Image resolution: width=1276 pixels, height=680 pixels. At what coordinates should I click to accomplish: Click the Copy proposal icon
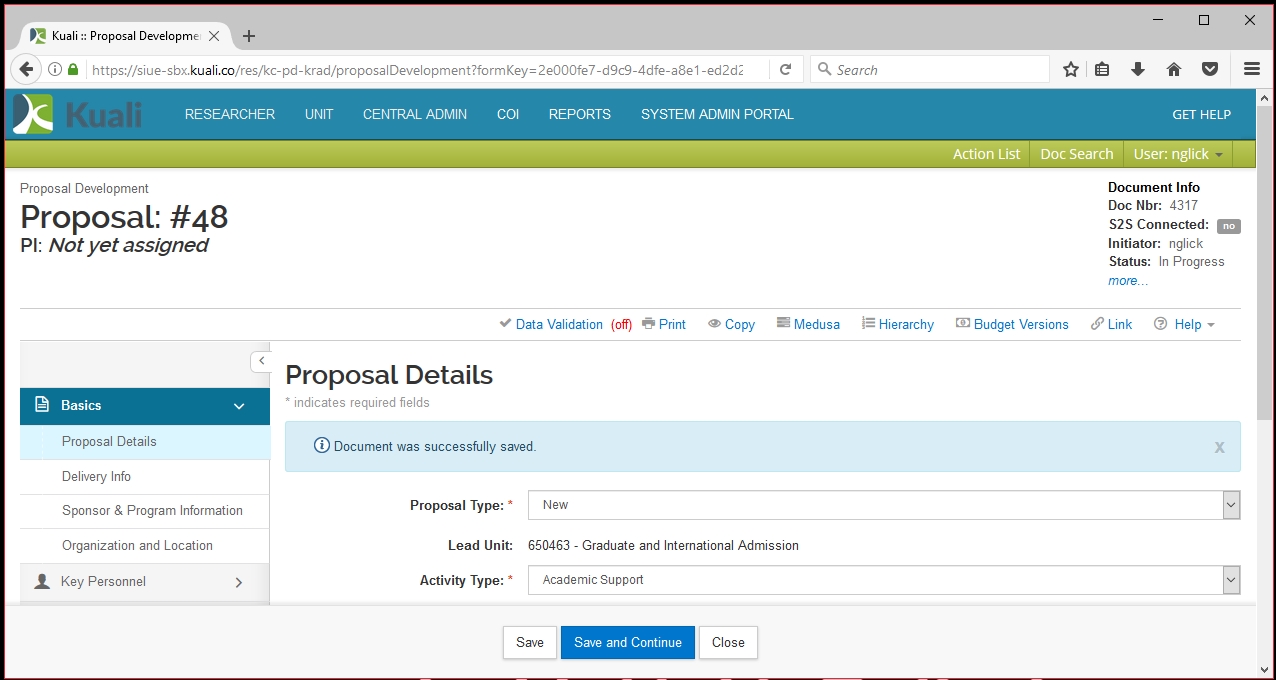[x=731, y=324]
